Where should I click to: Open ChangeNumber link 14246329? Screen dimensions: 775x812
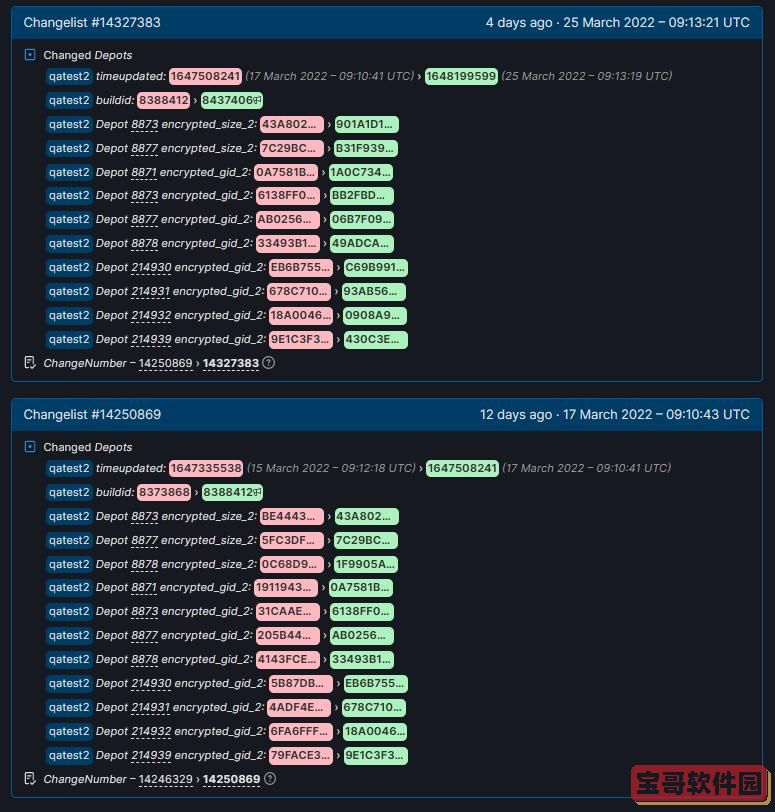click(x=166, y=779)
